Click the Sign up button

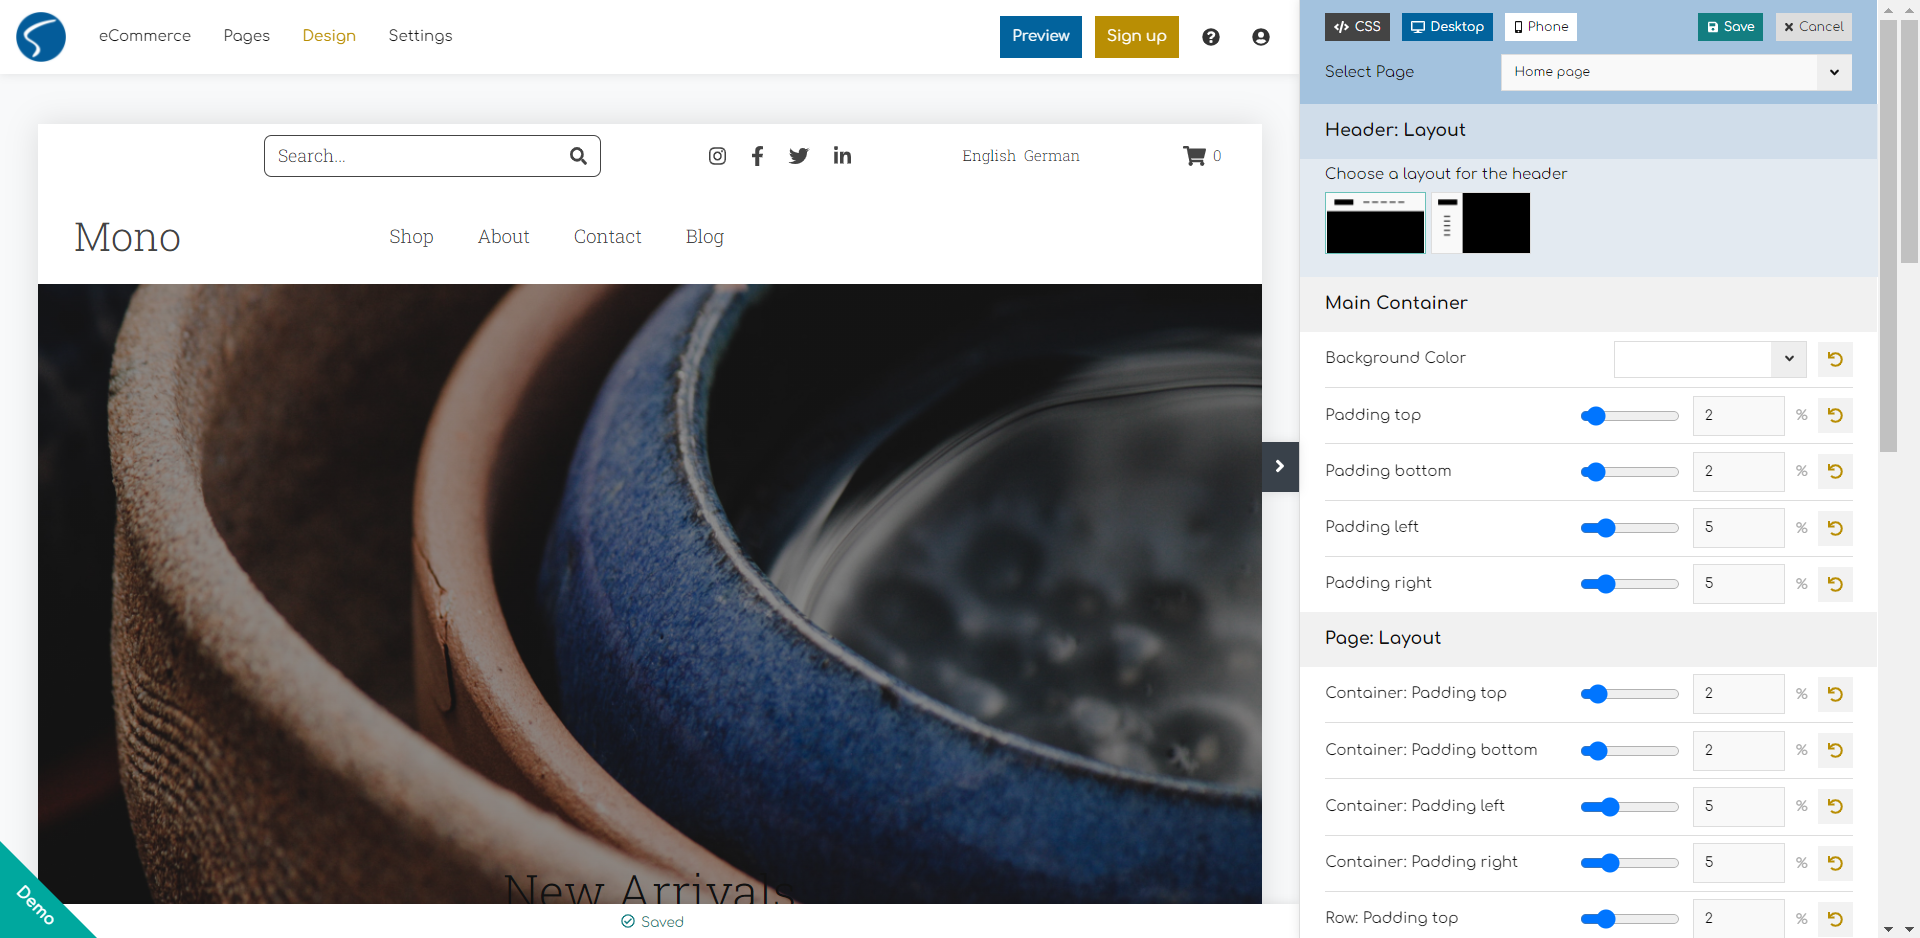[x=1137, y=37]
